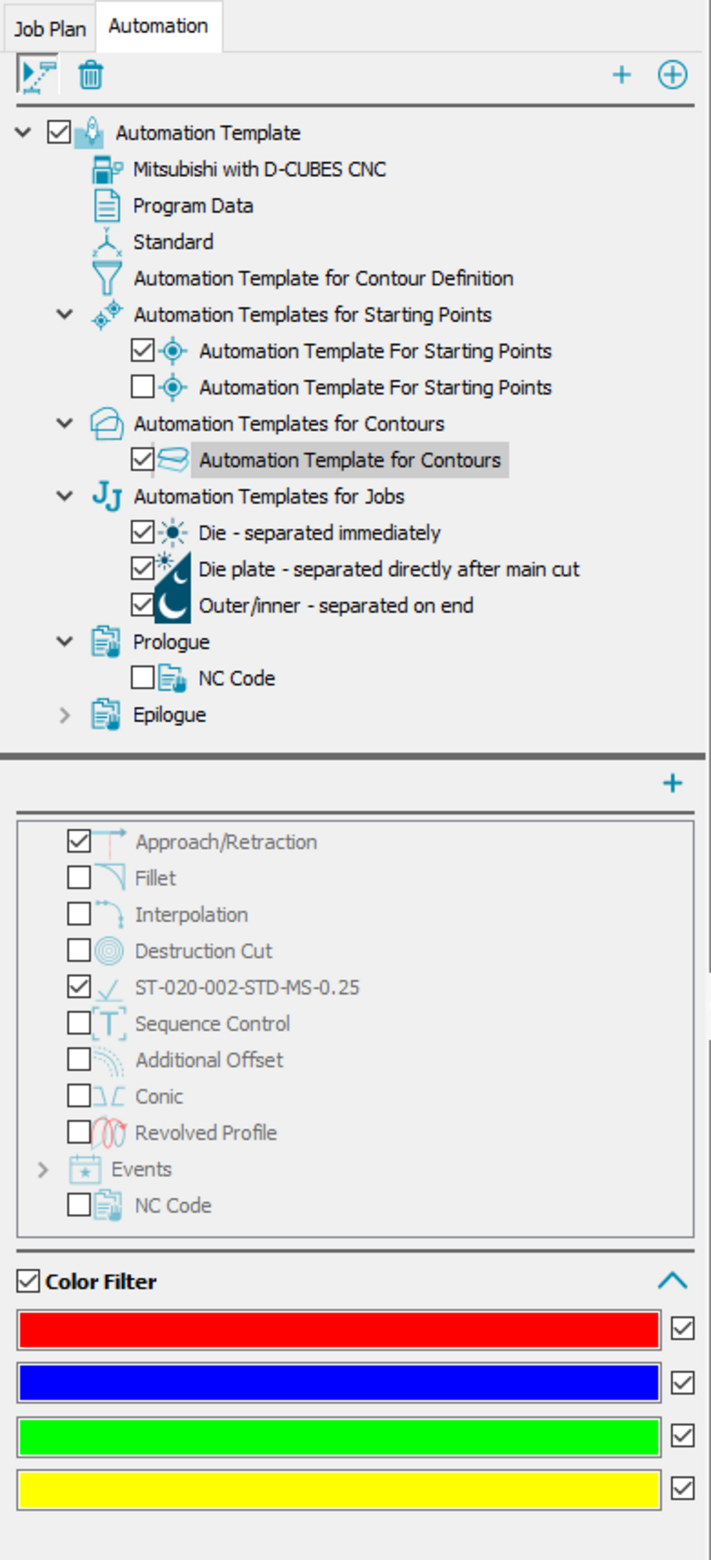Select the Automation tab
Screen dimensions: 711x1560
(x=158, y=26)
